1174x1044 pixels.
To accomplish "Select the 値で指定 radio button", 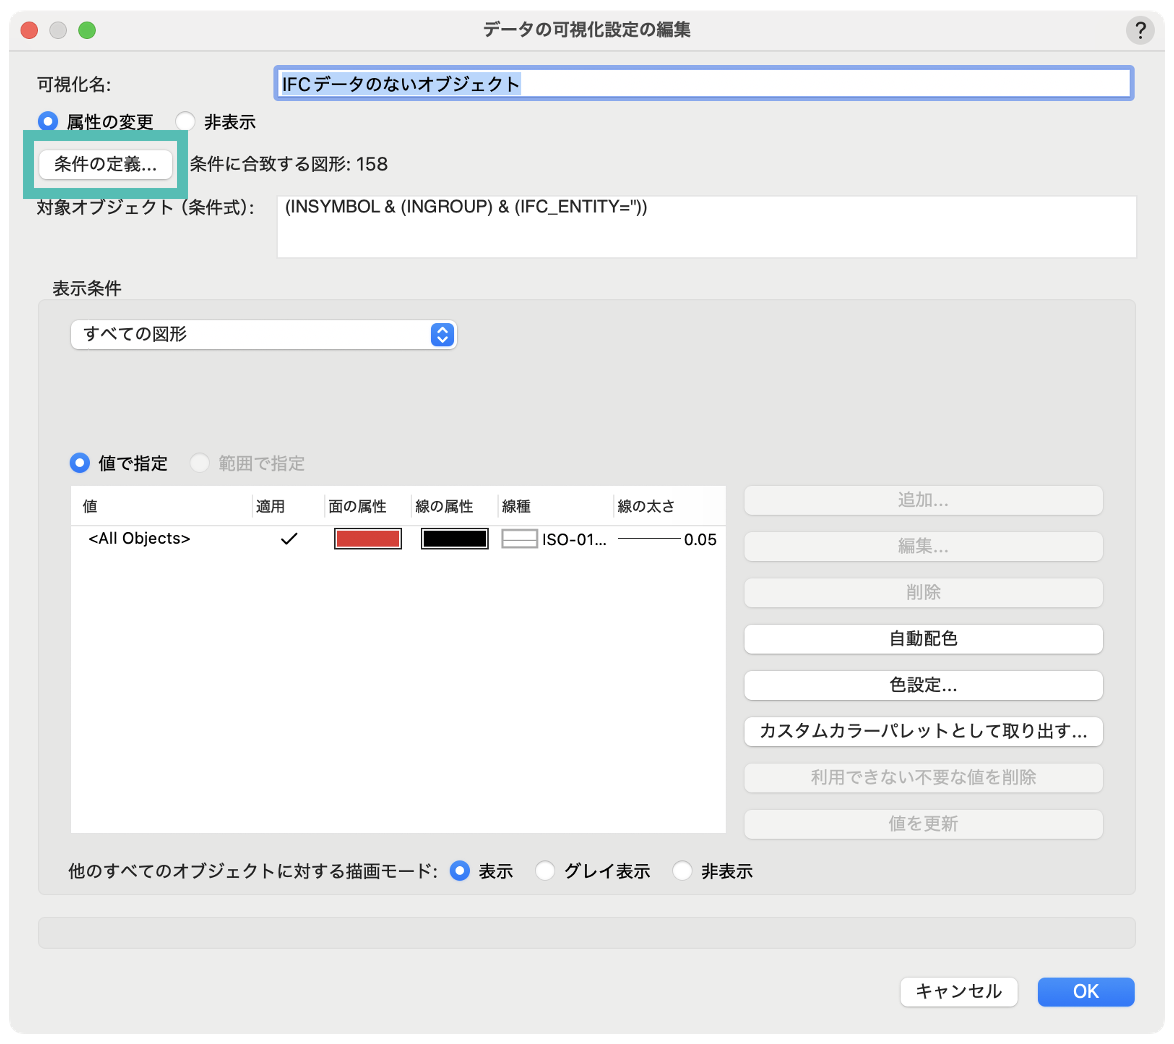I will 80,463.
